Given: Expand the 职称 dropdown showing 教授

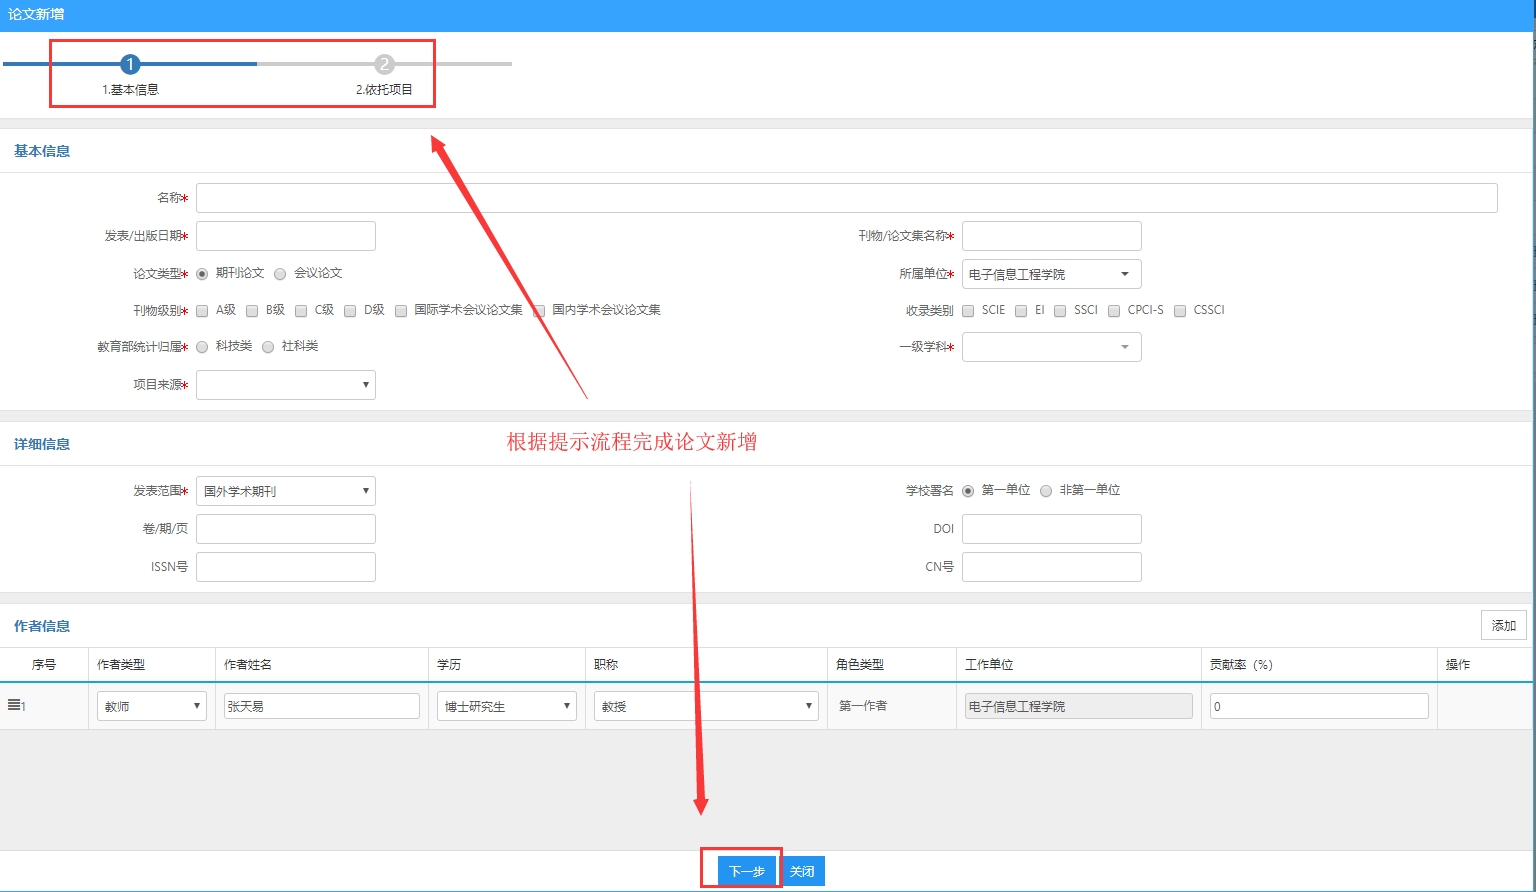Looking at the screenshot, I should pos(705,706).
